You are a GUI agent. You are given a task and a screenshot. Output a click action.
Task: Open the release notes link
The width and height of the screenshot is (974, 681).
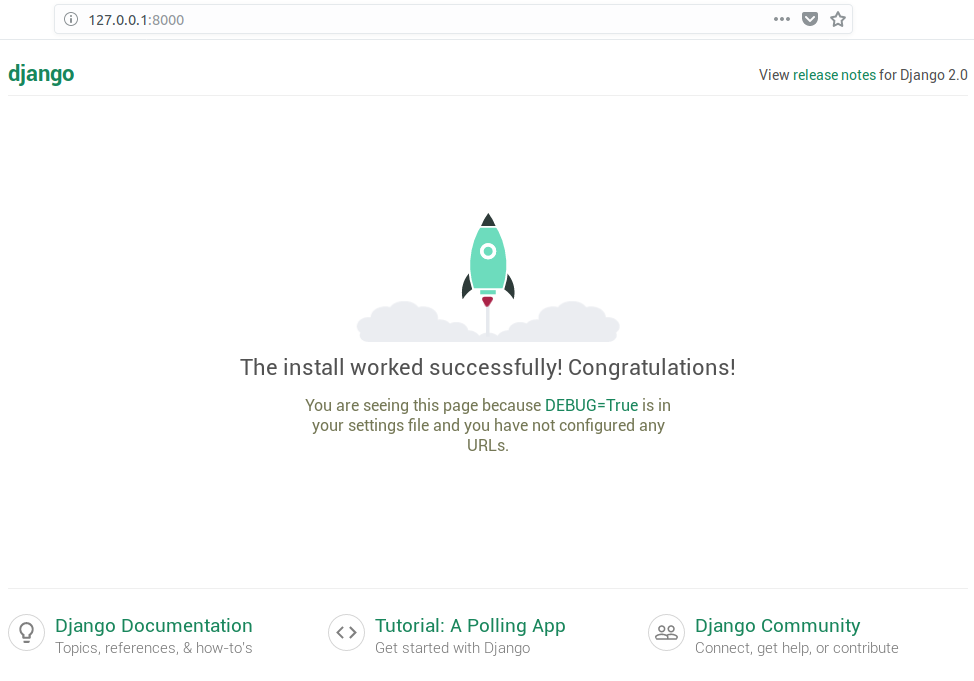[x=834, y=75]
